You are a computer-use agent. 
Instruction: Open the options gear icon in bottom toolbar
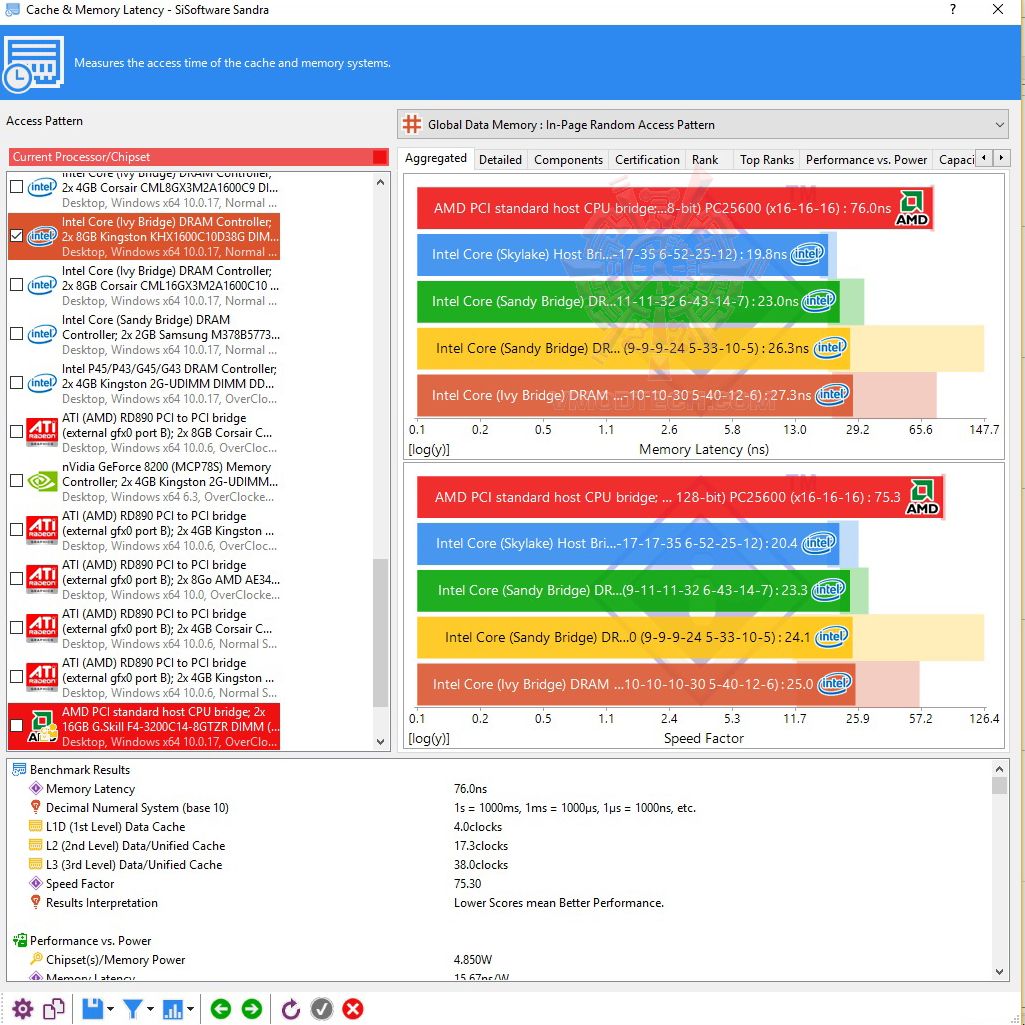pyautogui.click(x=22, y=1009)
